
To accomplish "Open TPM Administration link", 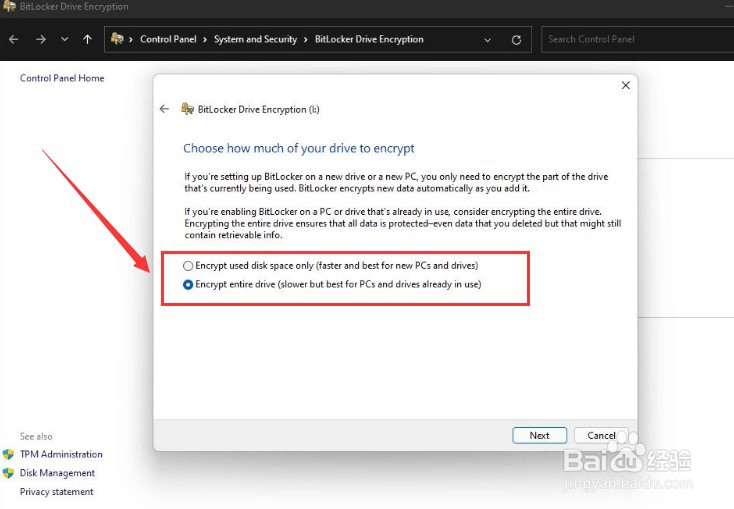I will pyautogui.click(x=61, y=454).
